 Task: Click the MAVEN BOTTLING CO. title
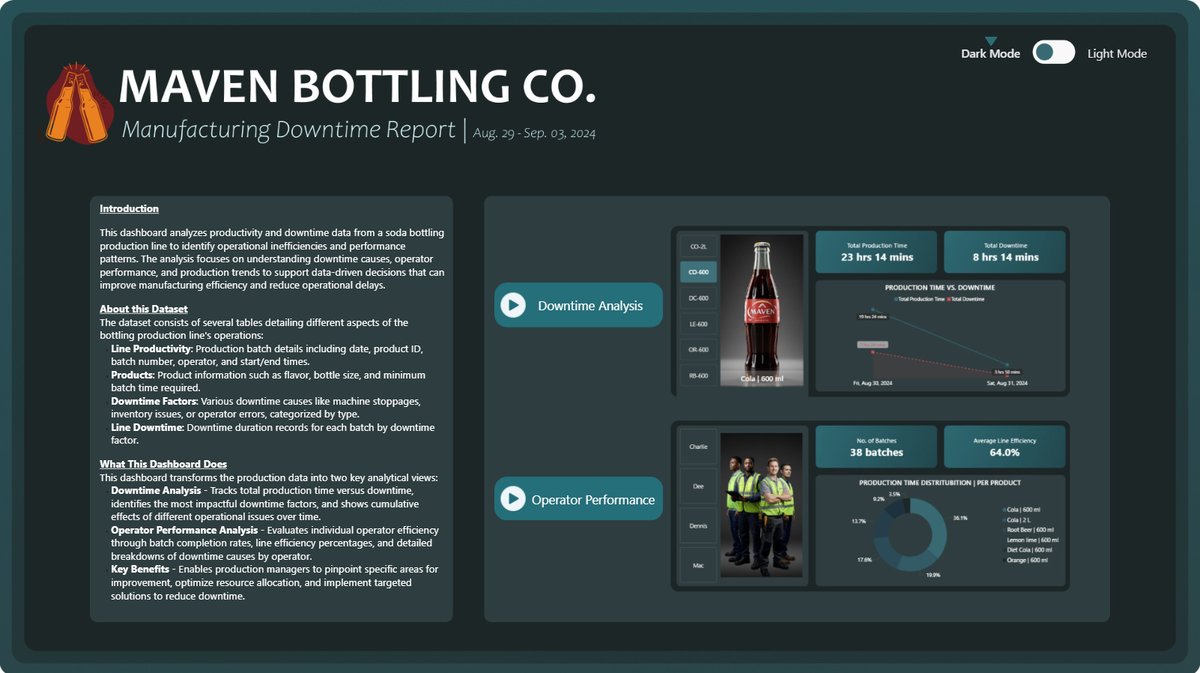(x=358, y=87)
